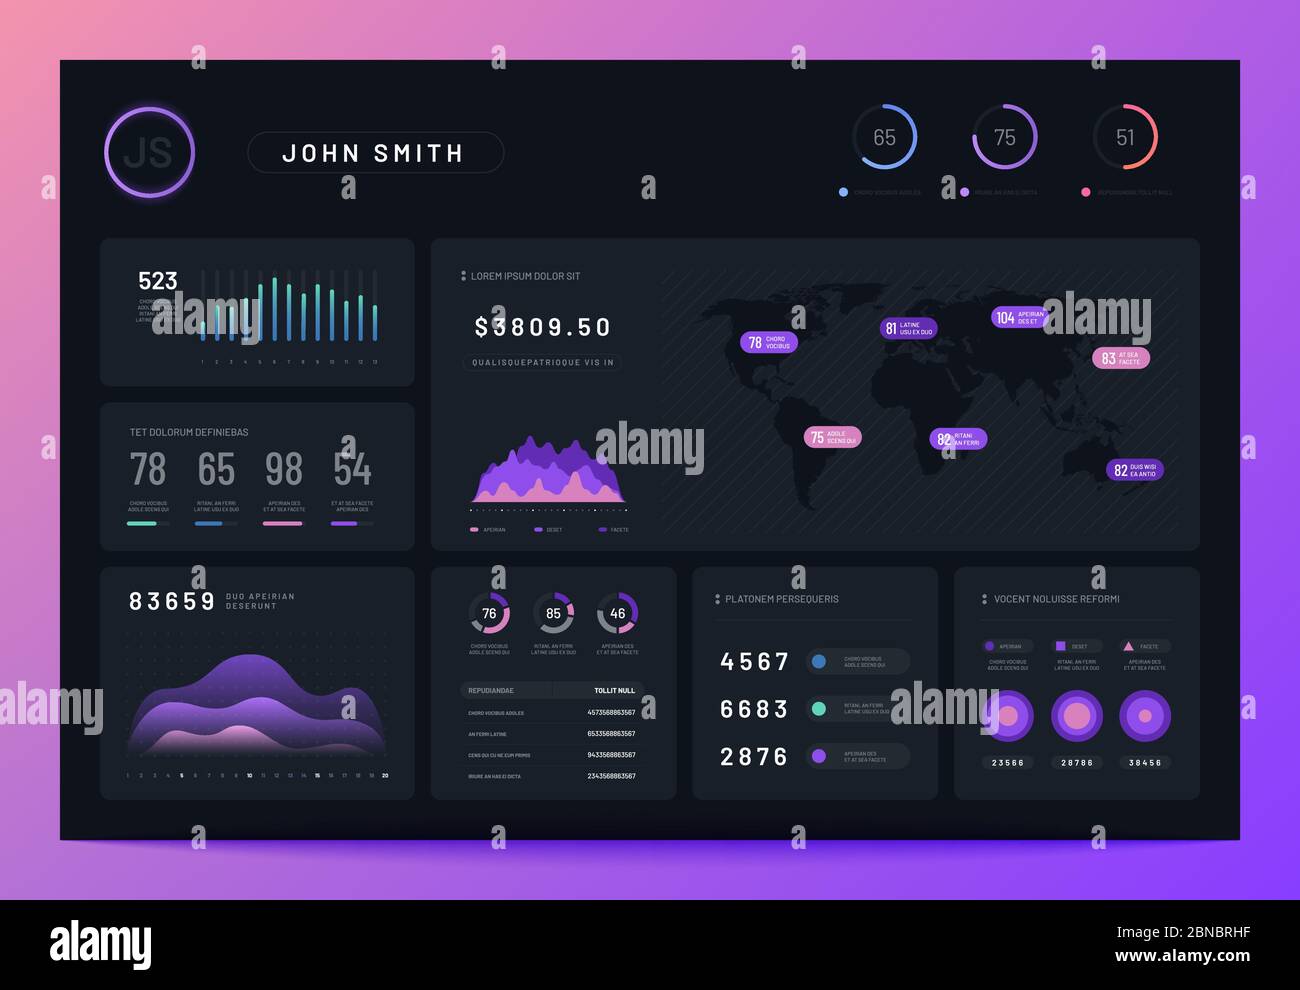Toggle the blue dot pill next to 4567
1300x990 pixels.
point(858,661)
